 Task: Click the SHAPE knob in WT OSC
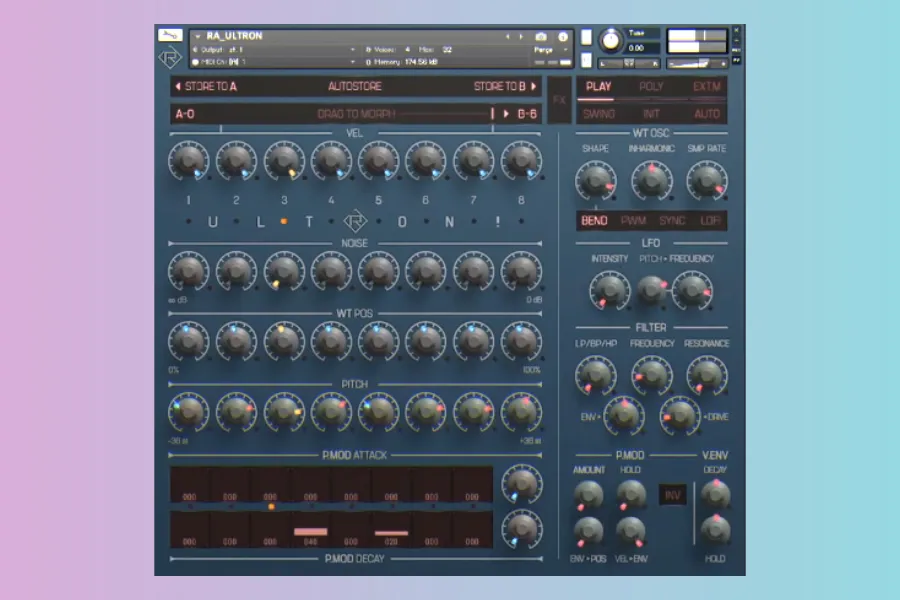pos(595,180)
